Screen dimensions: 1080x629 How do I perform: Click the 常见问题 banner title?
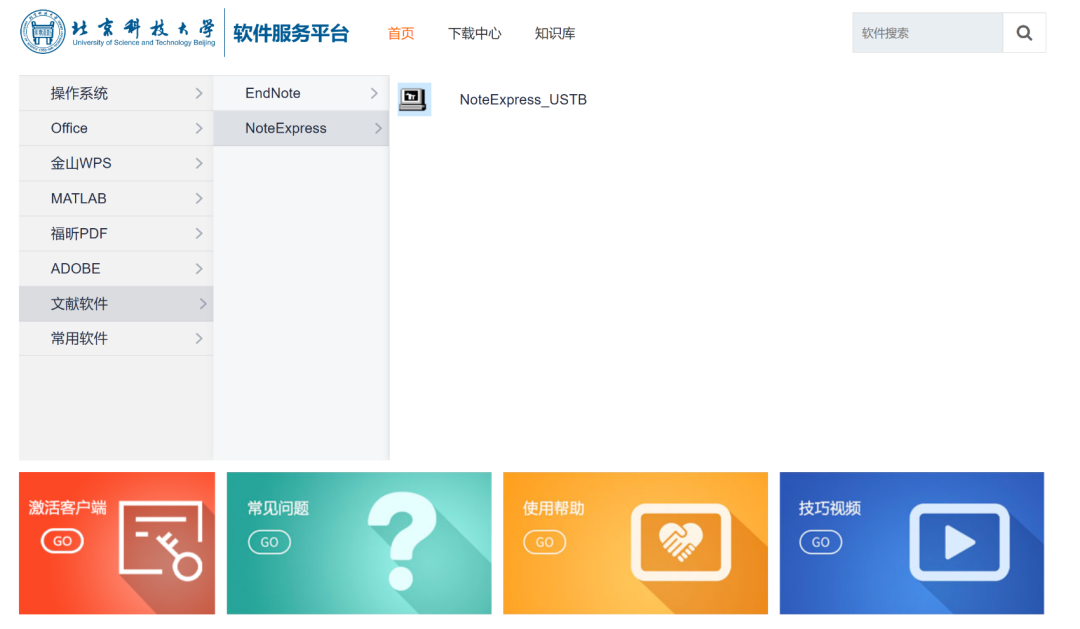pyautogui.click(x=278, y=508)
